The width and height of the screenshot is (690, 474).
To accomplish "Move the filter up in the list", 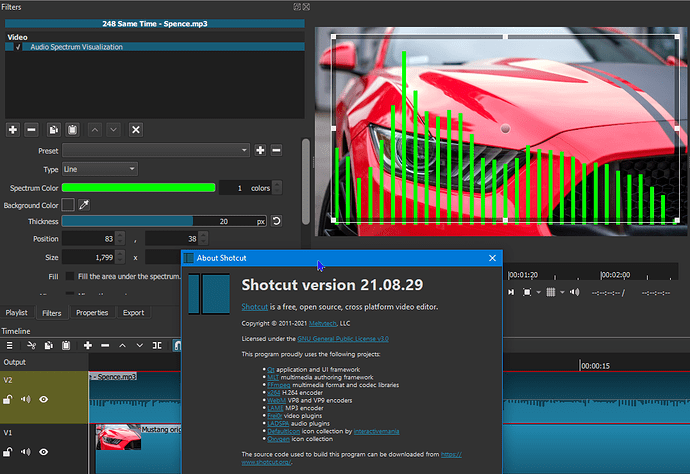I will 95,130.
